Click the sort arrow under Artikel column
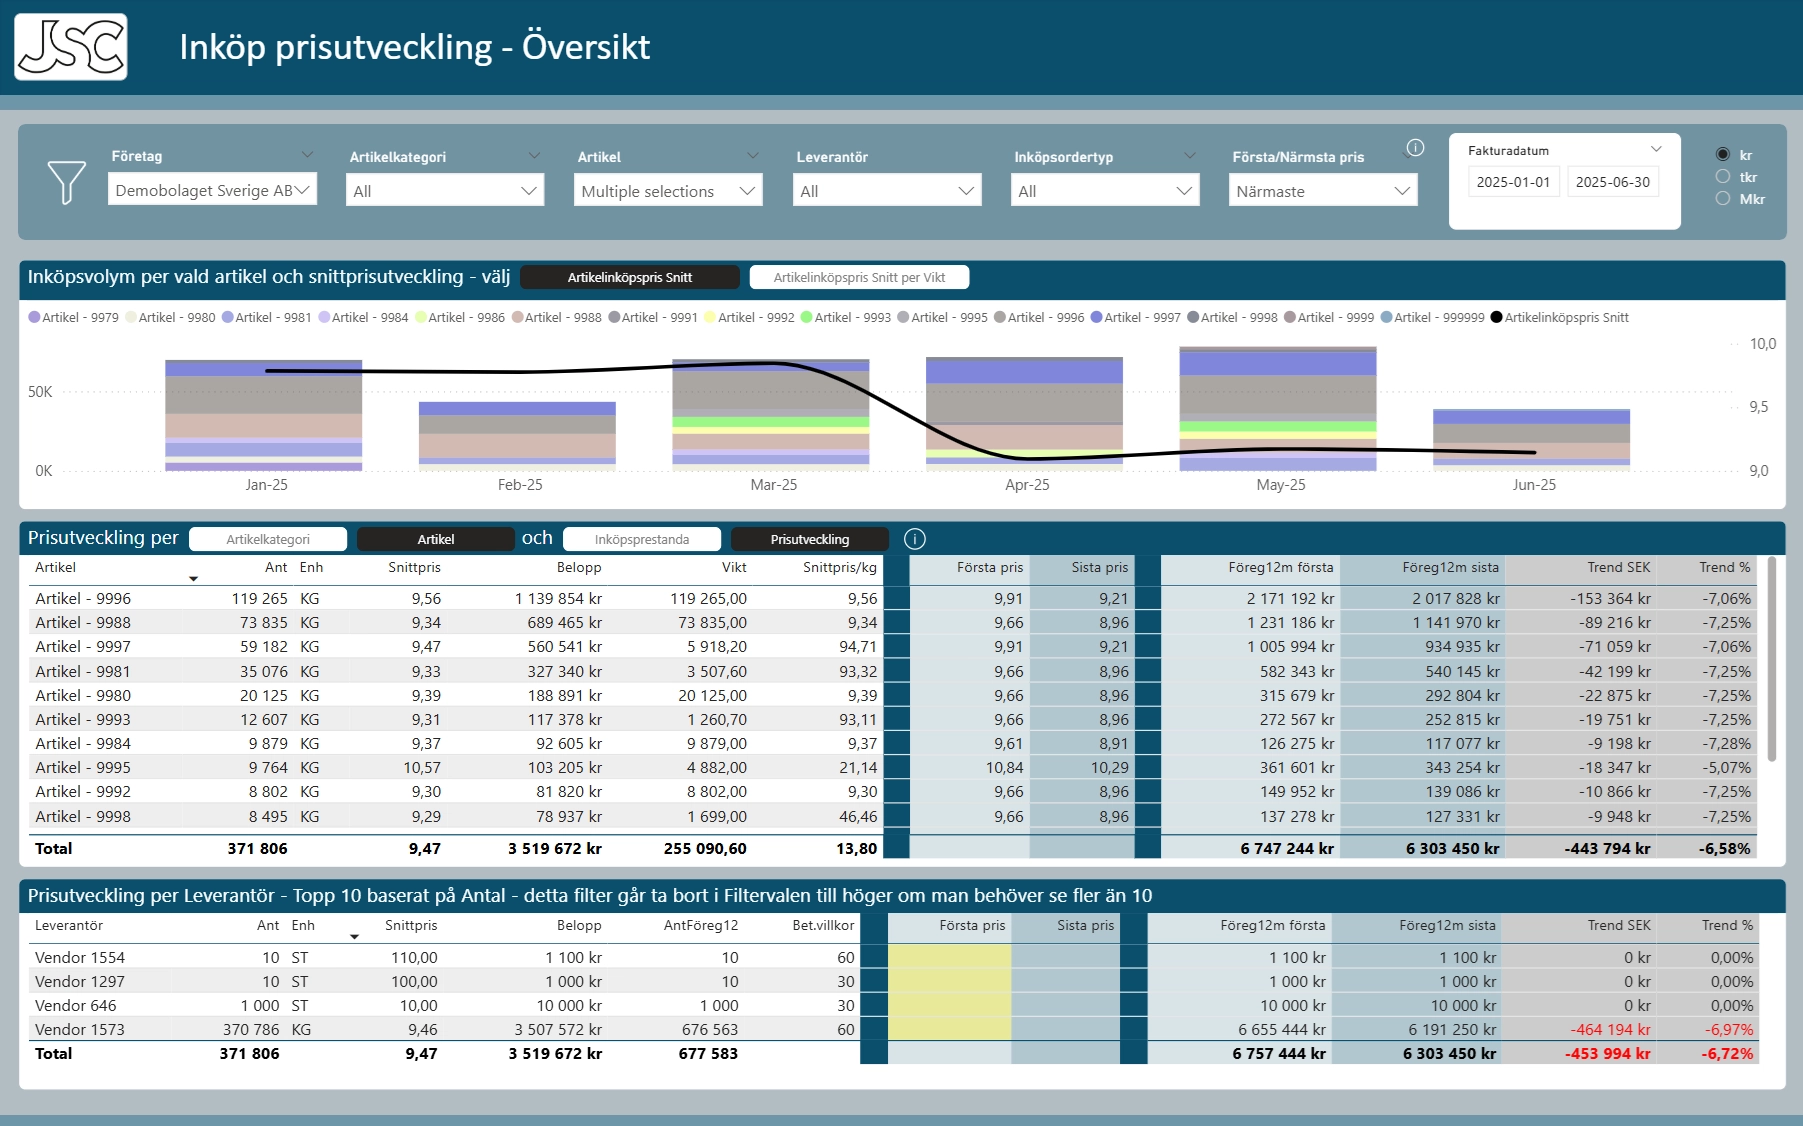 (x=193, y=579)
